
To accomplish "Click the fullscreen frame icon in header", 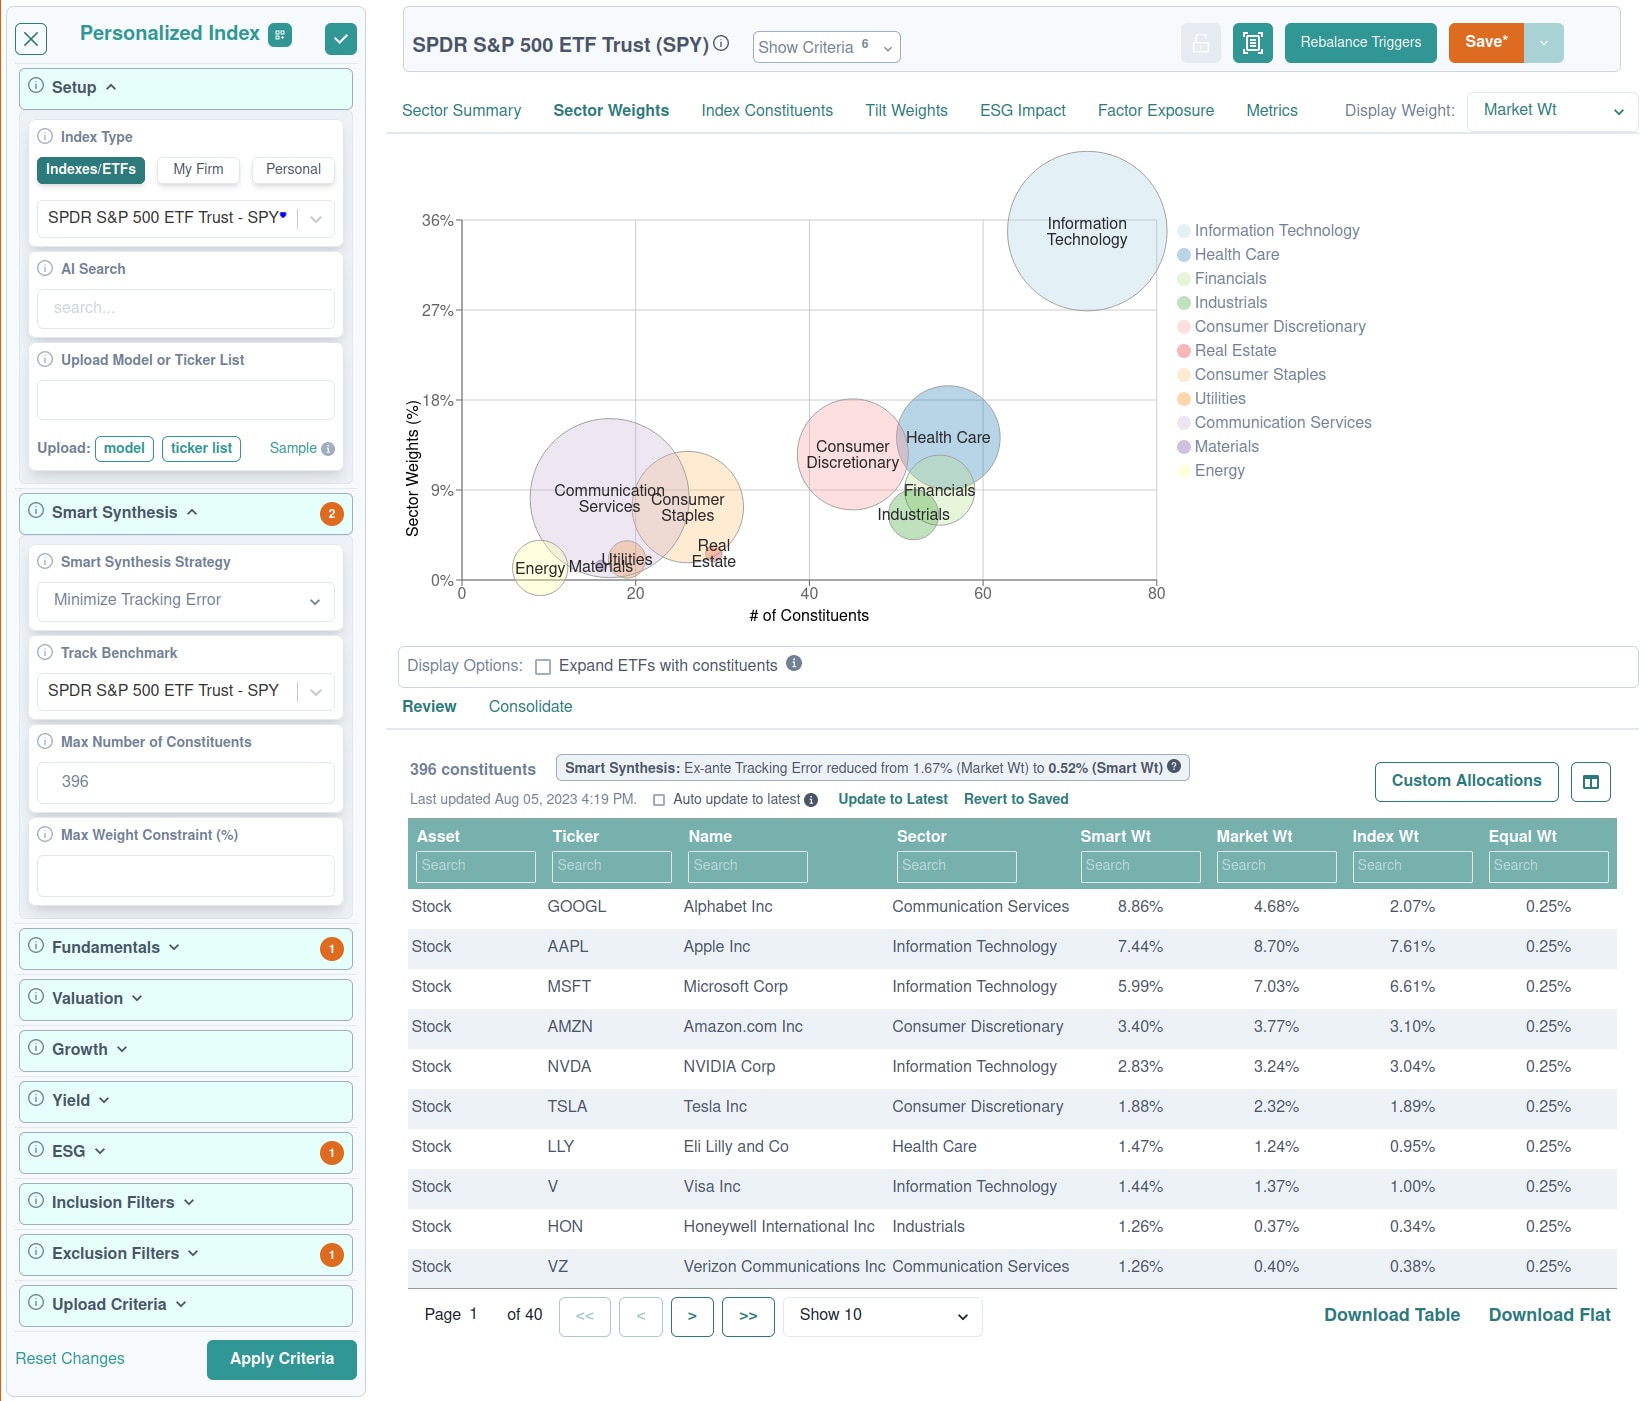I will (x=1253, y=43).
